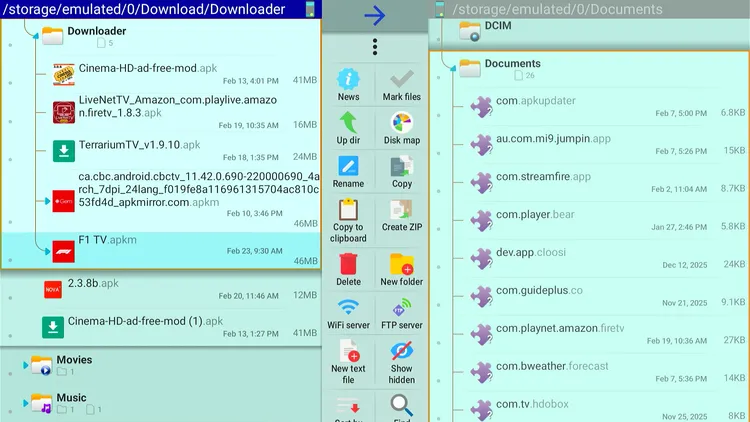Viewport: 750px width, 422px height.
Task: Click the Rename pencil icon
Action: [348, 166]
